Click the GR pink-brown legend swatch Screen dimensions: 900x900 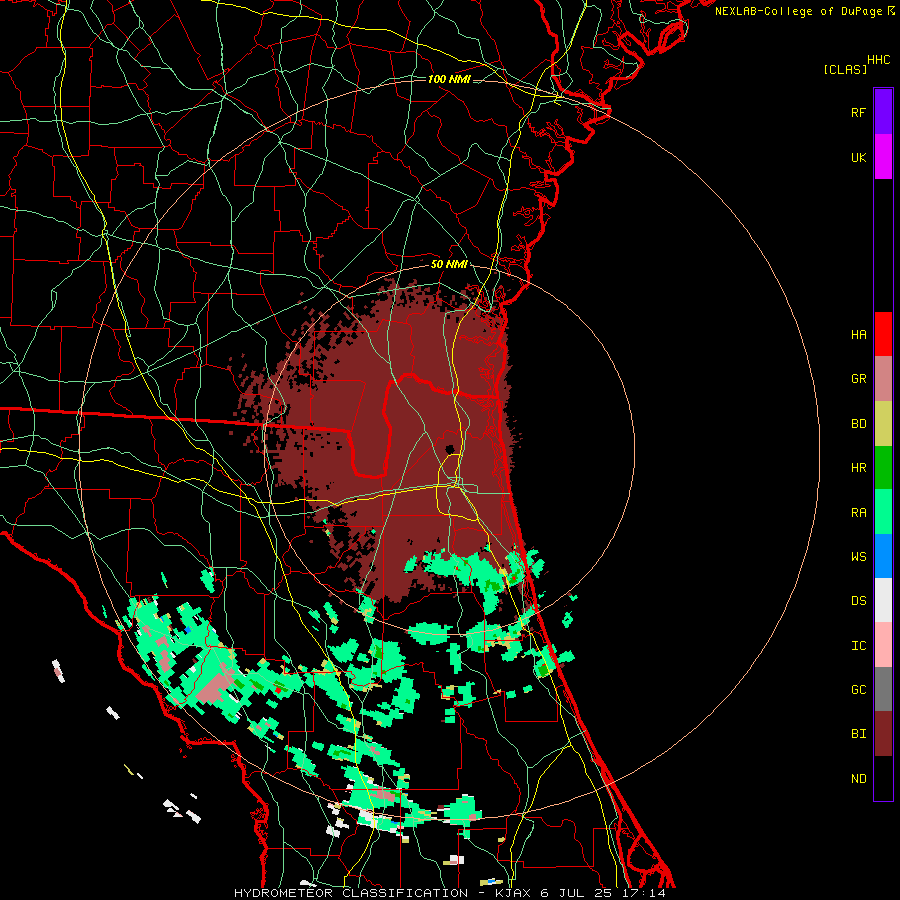(x=883, y=379)
